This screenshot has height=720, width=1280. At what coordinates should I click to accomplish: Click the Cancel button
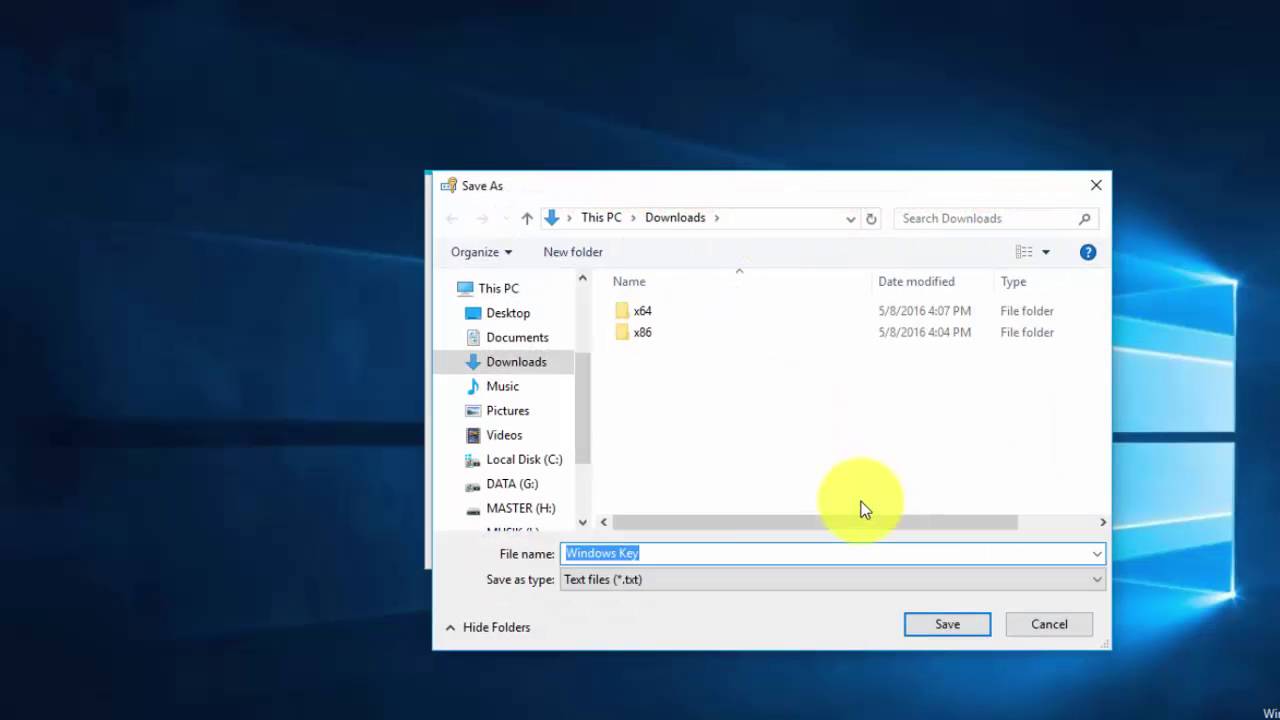point(1049,624)
